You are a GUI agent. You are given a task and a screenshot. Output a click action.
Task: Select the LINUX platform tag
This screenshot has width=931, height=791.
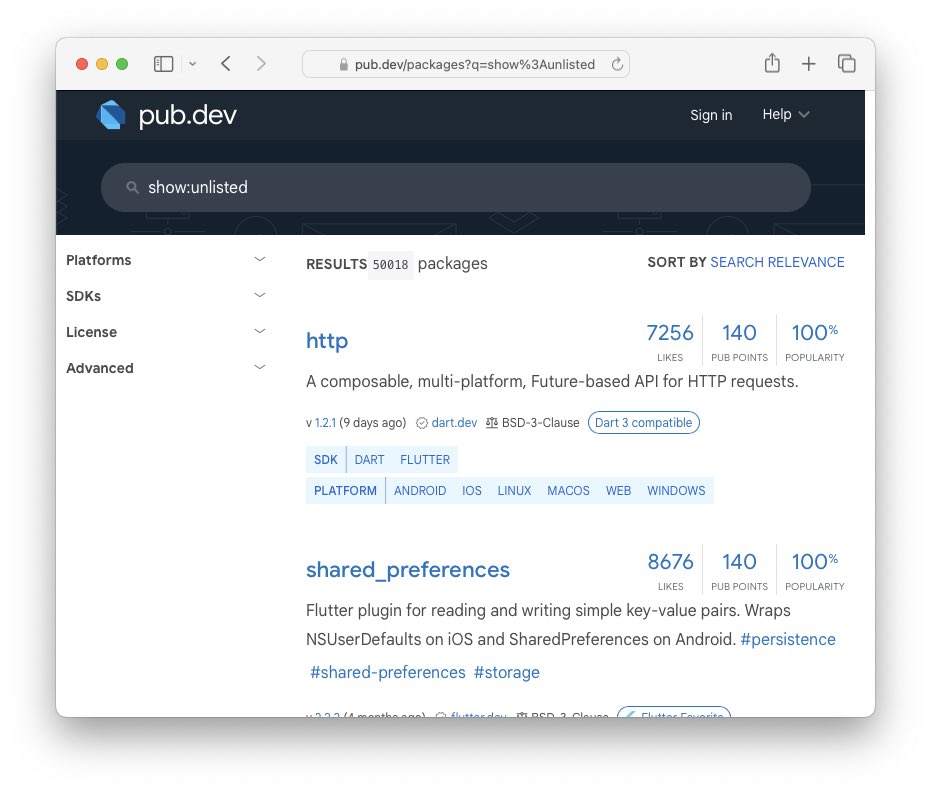pos(514,491)
